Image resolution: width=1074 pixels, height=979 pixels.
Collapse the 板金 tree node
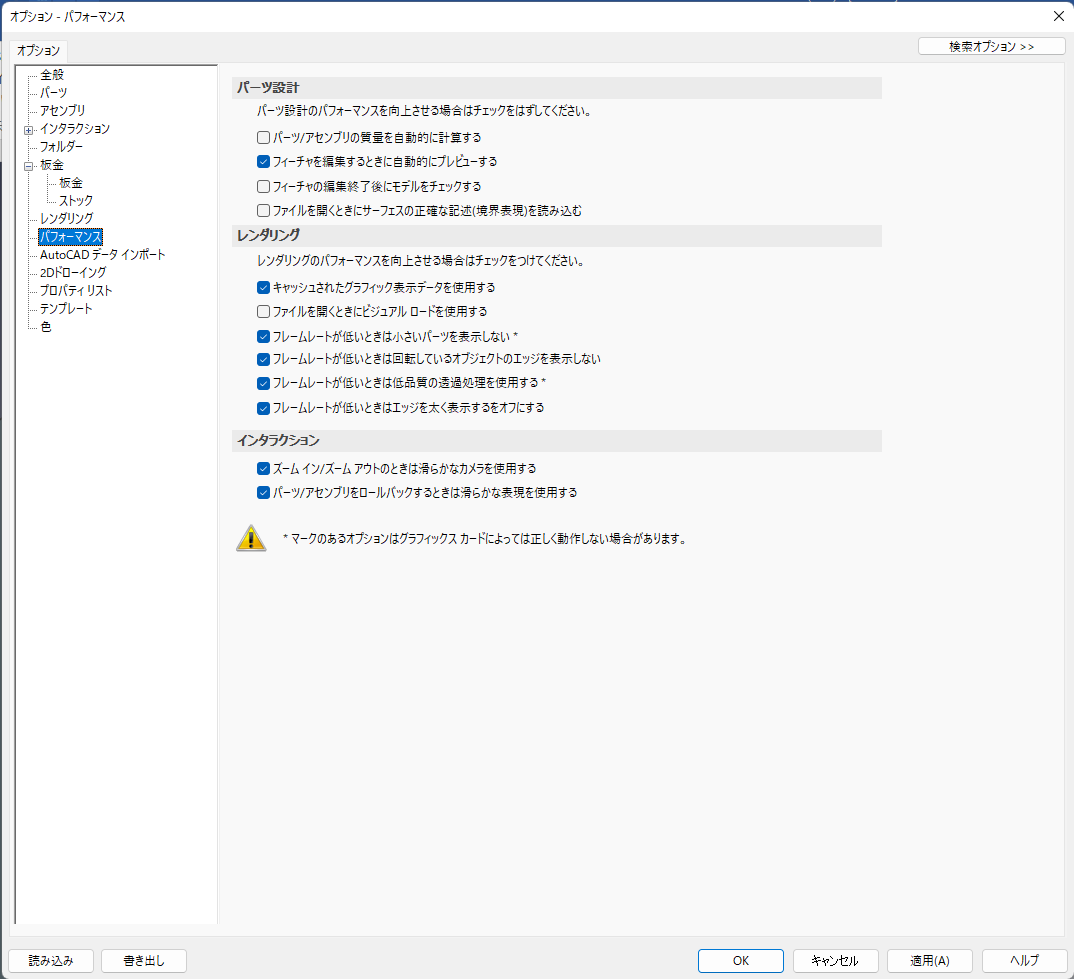(x=28, y=165)
